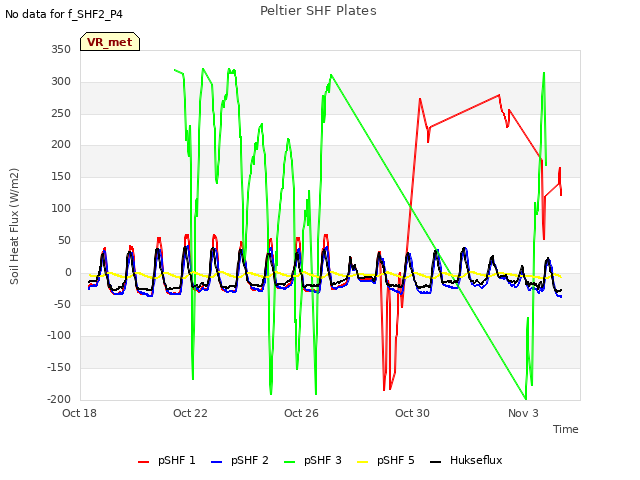Click the -100 y-axis tick label
640x480 pixels.
click(59, 336)
